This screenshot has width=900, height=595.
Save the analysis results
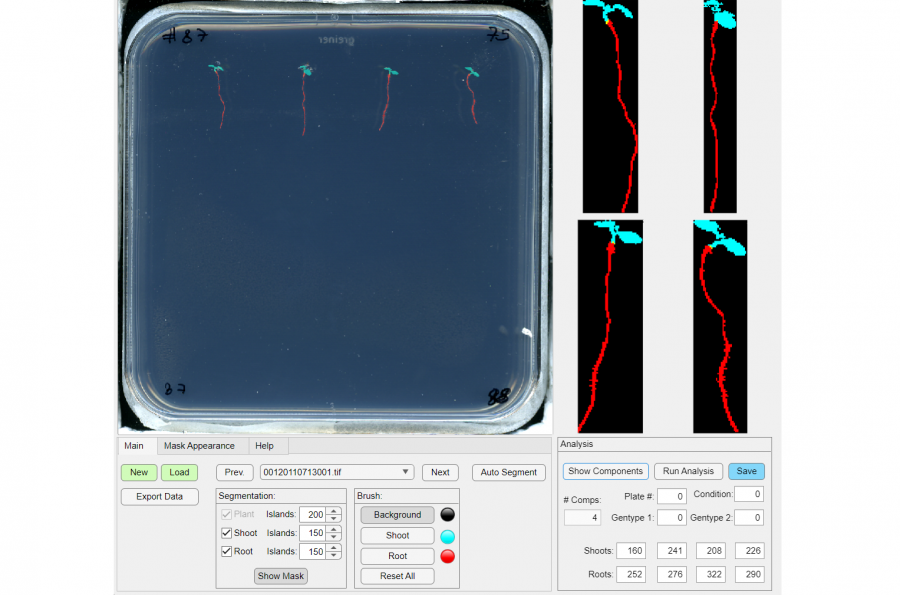[747, 471]
